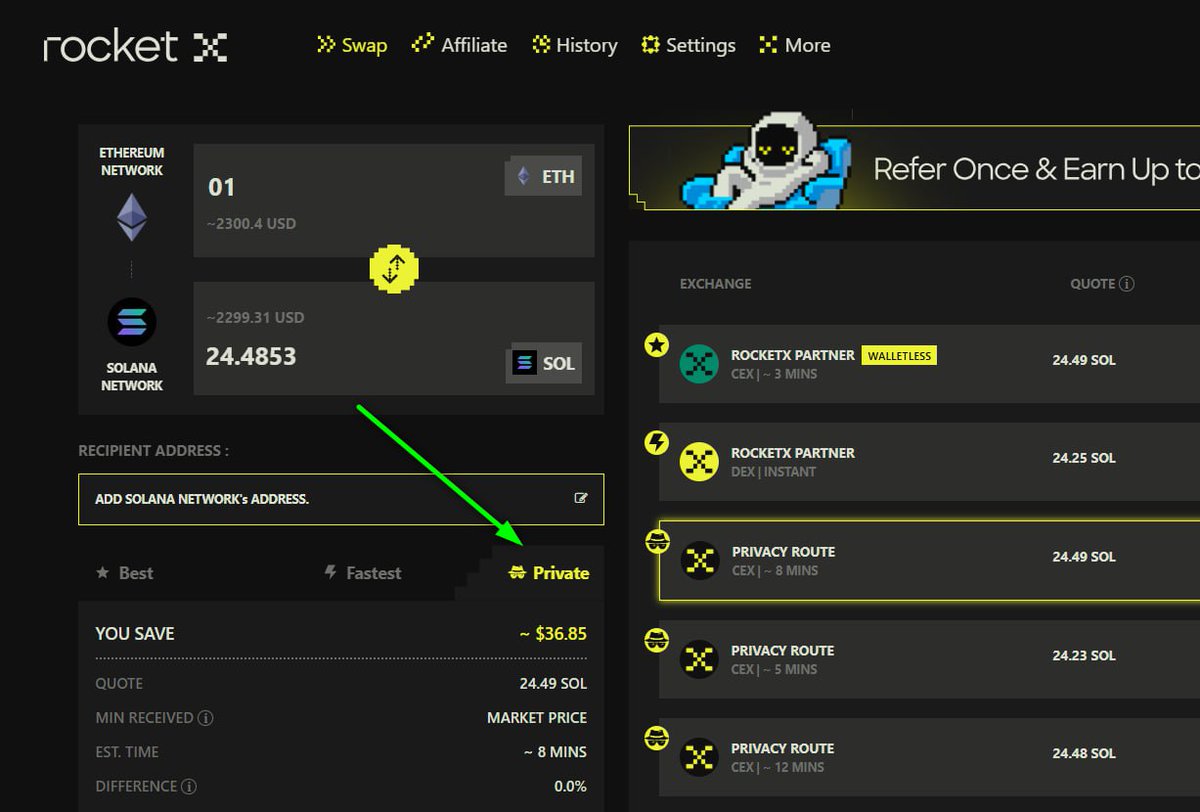
Task: Click the WALLETLESS tag
Action: [x=899, y=355]
